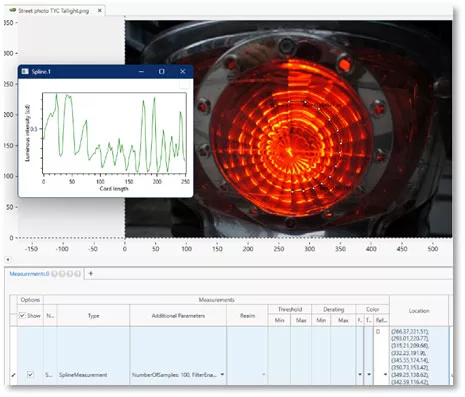Toggle the Show checkbox in the Options header
The width and height of the screenshot is (465, 397).
click(22, 315)
